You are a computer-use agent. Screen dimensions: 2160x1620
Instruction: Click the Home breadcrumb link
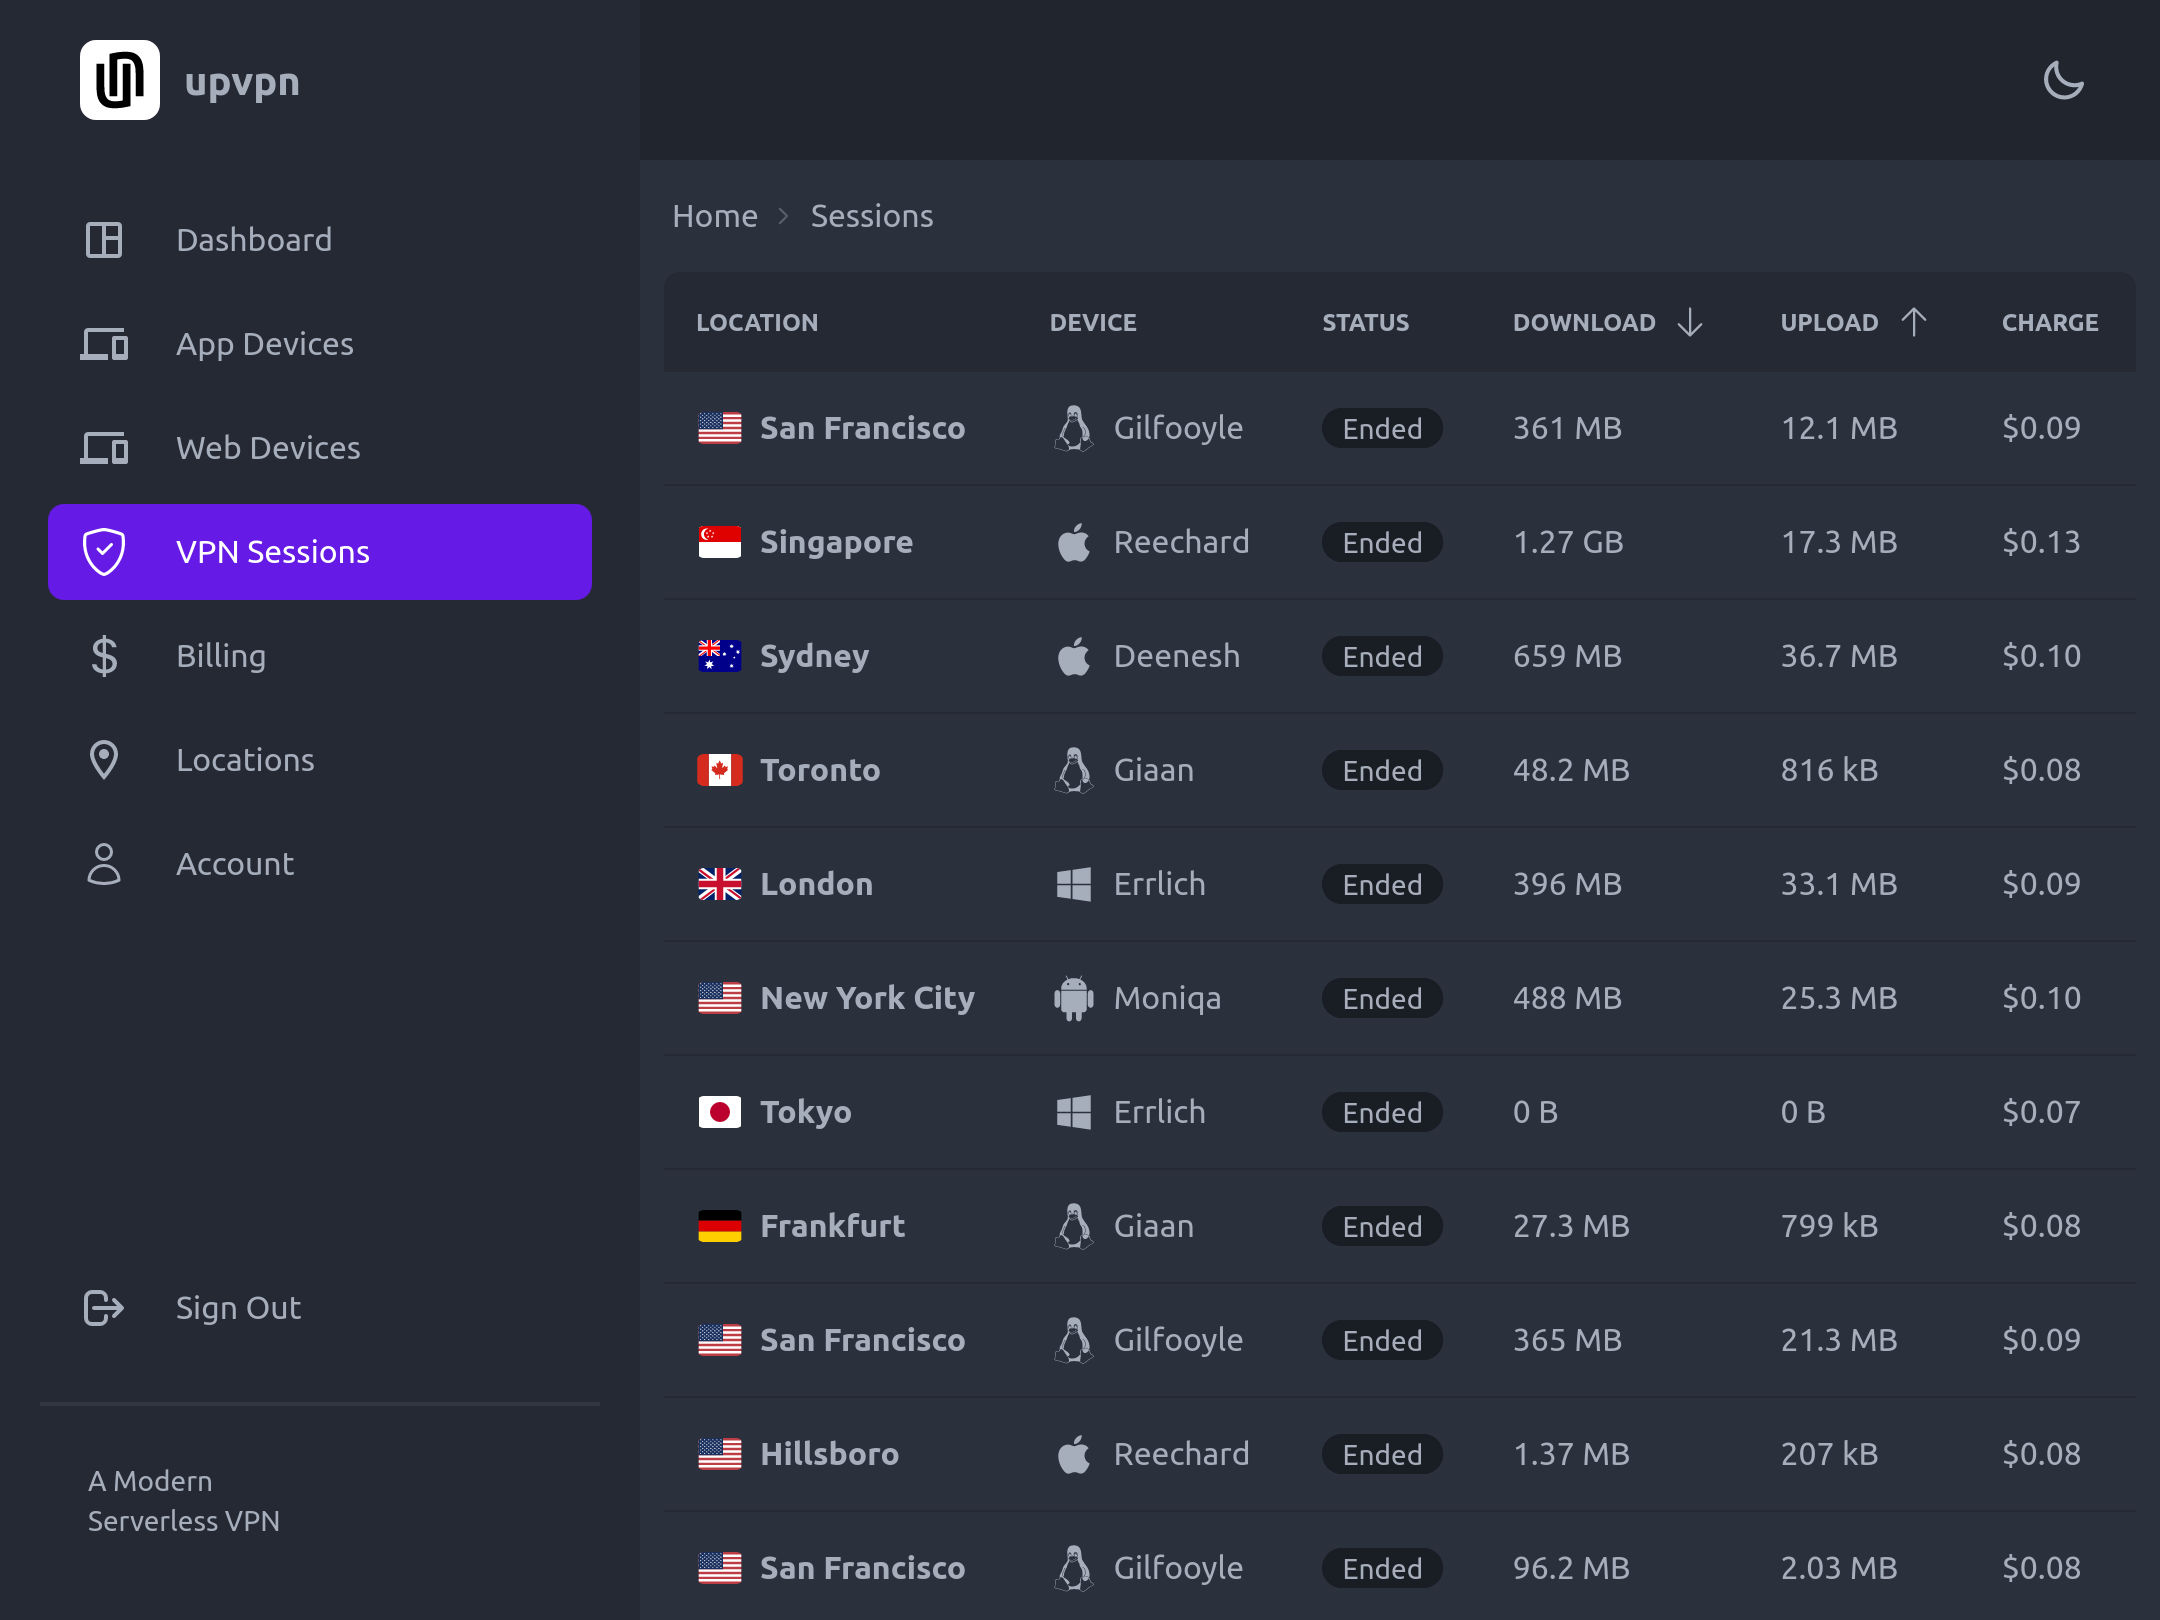[x=715, y=216]
